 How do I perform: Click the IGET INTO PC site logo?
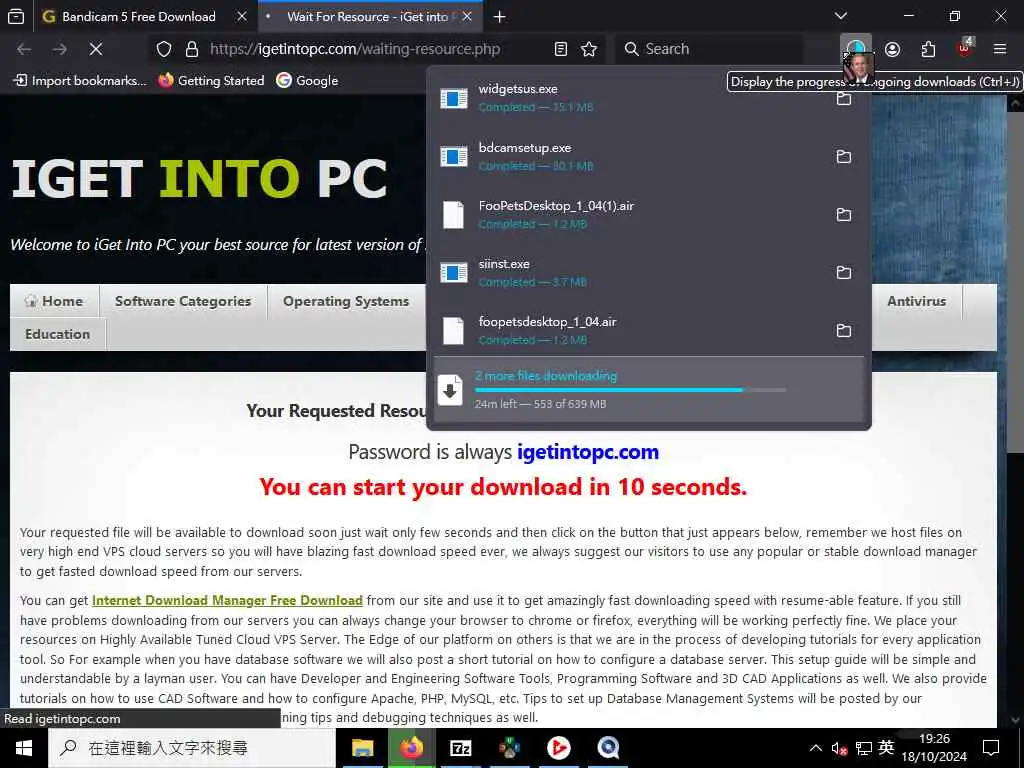[199, 178]
